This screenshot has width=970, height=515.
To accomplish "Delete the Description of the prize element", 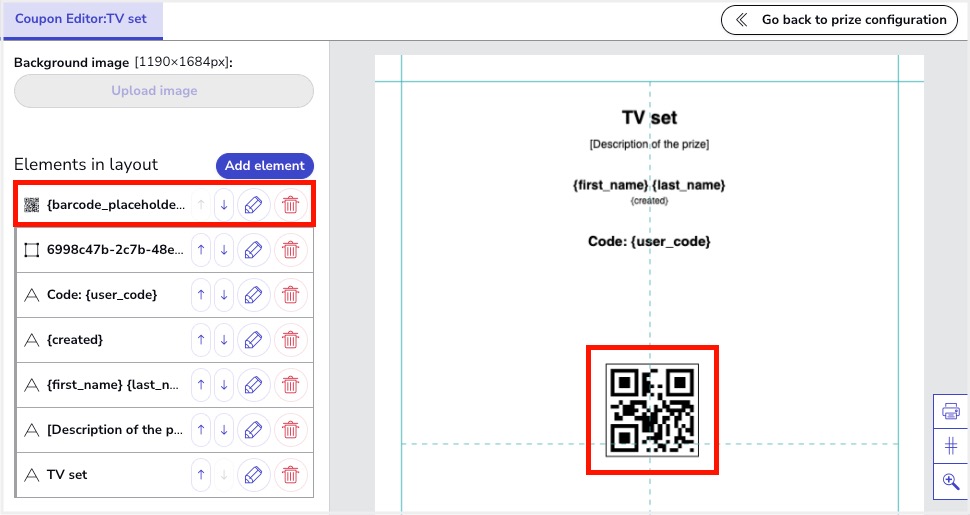I will pyautogui.click(x=290, y=430).
